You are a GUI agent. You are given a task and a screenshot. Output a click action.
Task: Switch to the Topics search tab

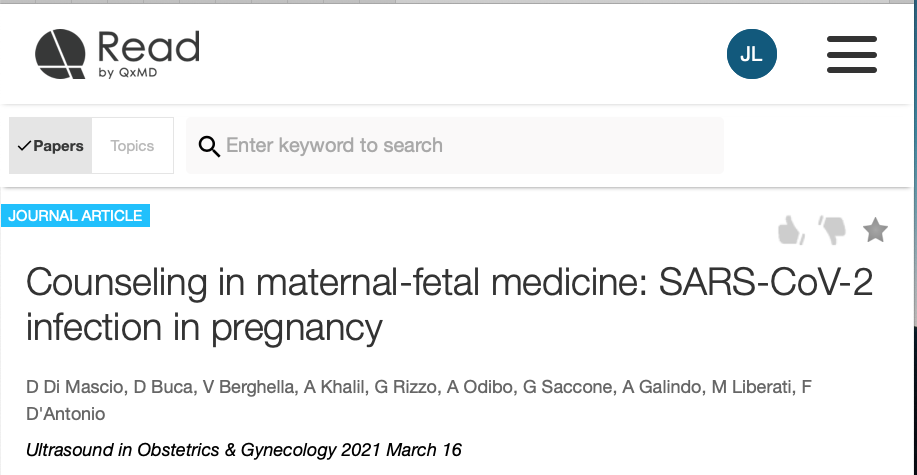tap(132, 146)
